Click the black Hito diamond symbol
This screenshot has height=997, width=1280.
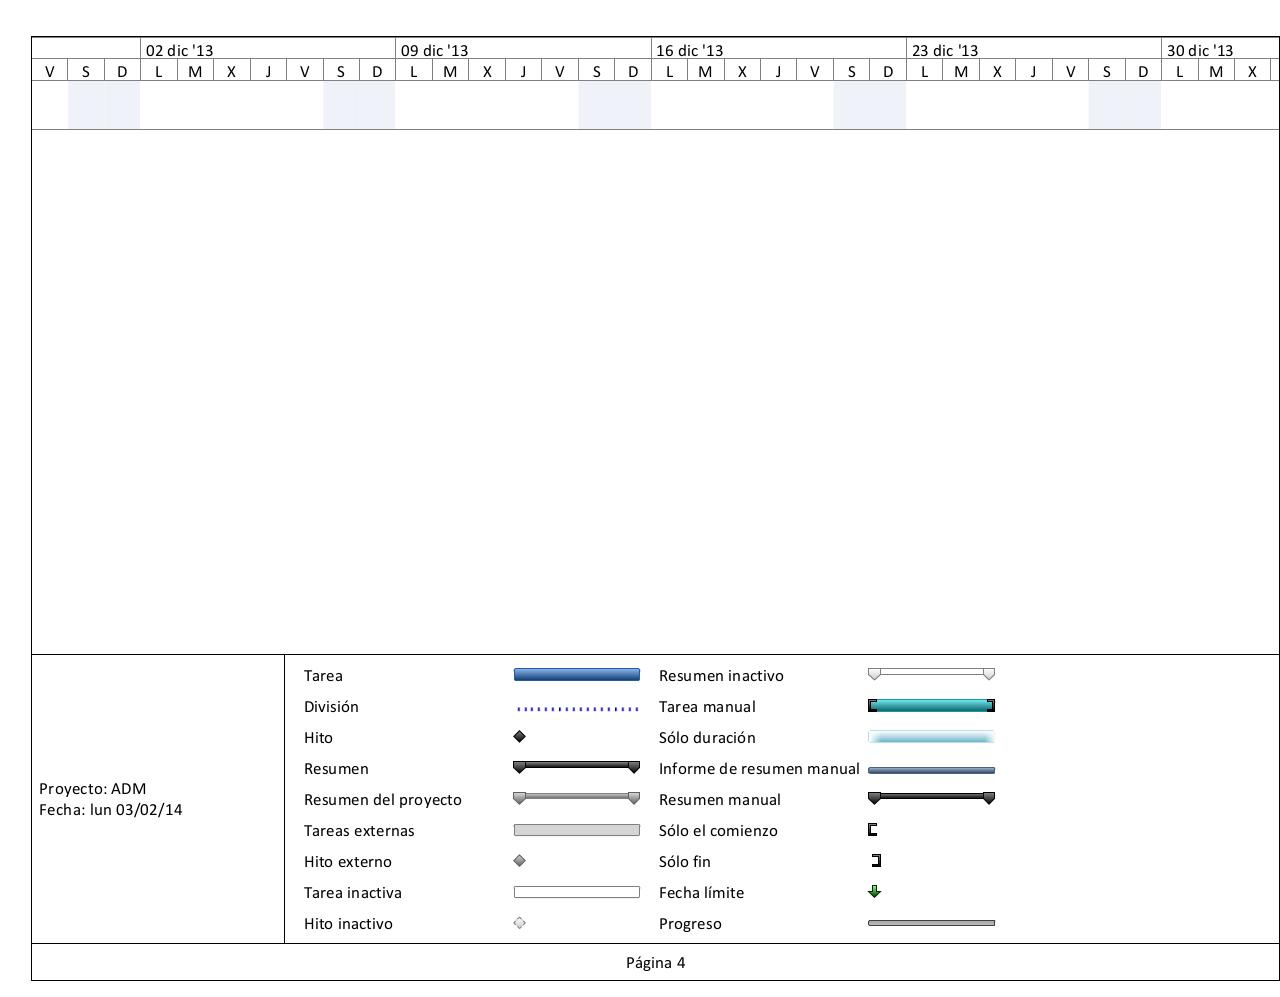tap(519, 737)
